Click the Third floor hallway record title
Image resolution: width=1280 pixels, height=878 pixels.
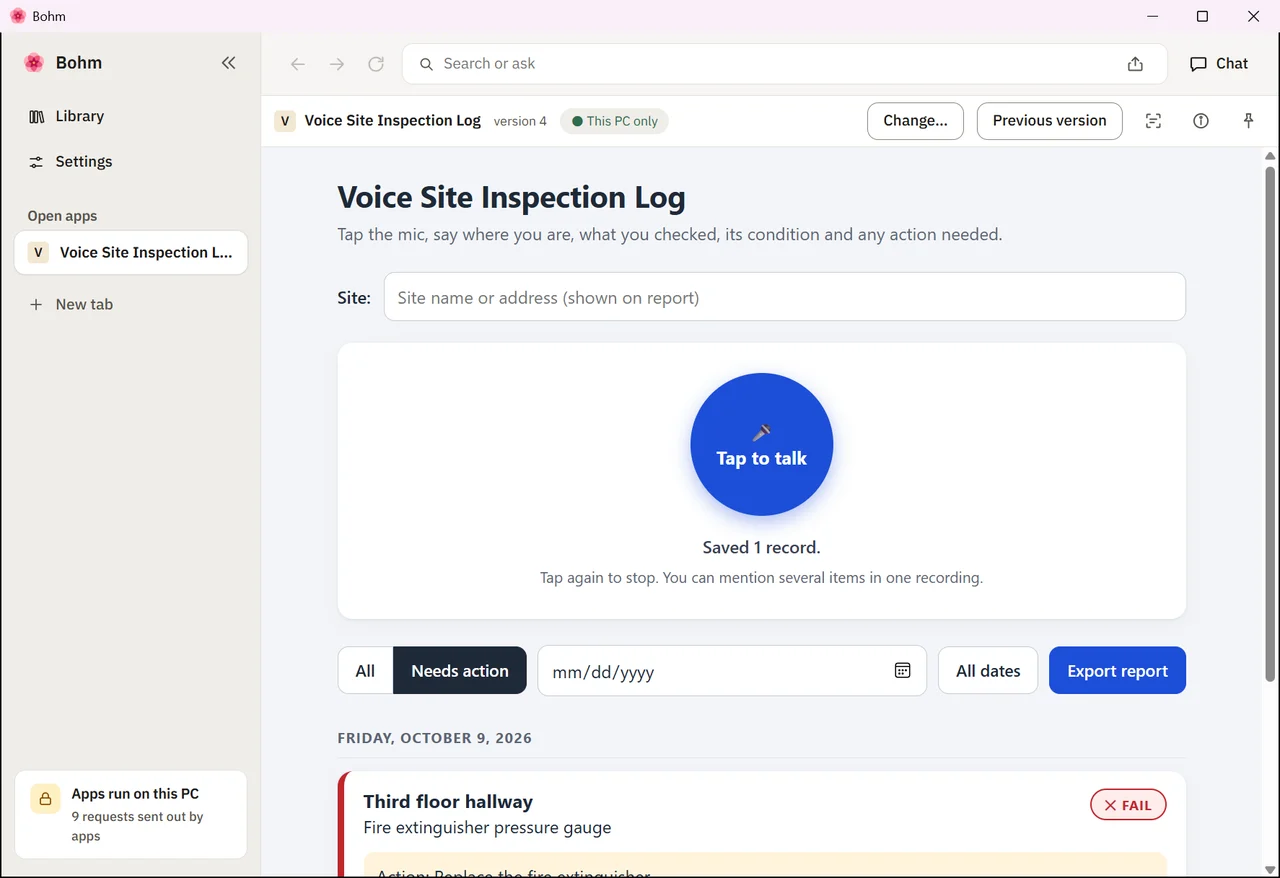pyautogui.click(x=448, y=801)
